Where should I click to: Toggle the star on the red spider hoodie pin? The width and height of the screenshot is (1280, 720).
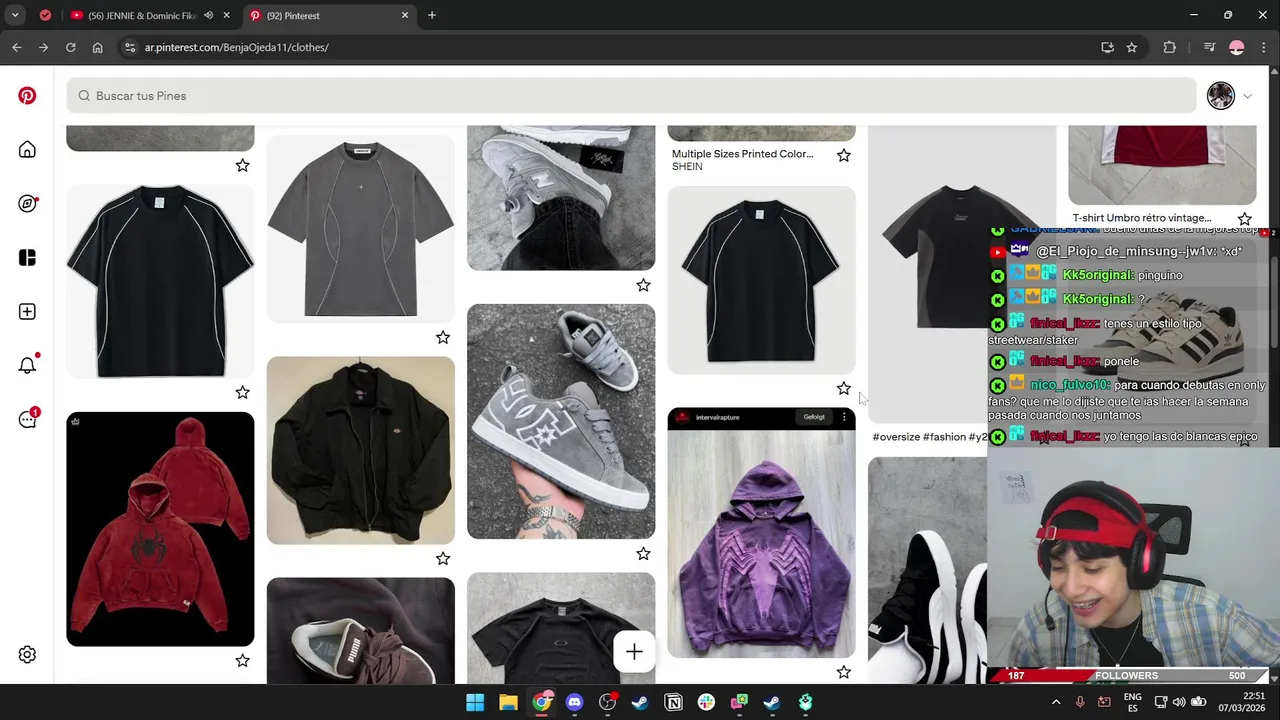click(x=242, y=661)
